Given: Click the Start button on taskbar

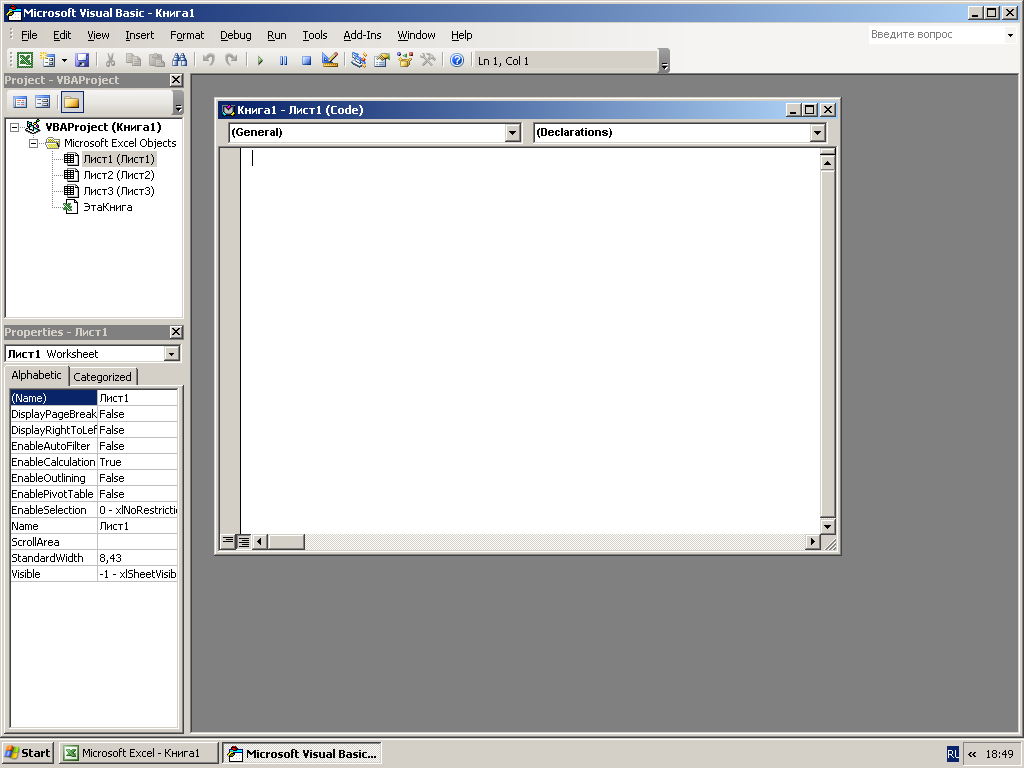Looking at the screenshot, I should [x=27, y=753].
